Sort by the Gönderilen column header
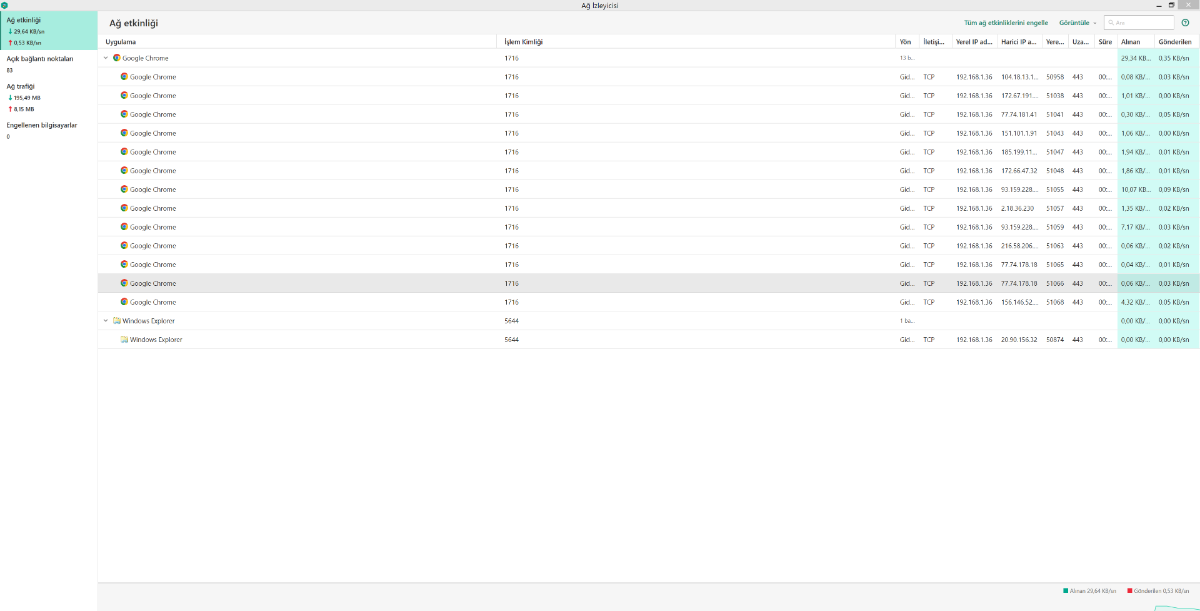Viewport: 1200px width, 611px height. 1176,42
